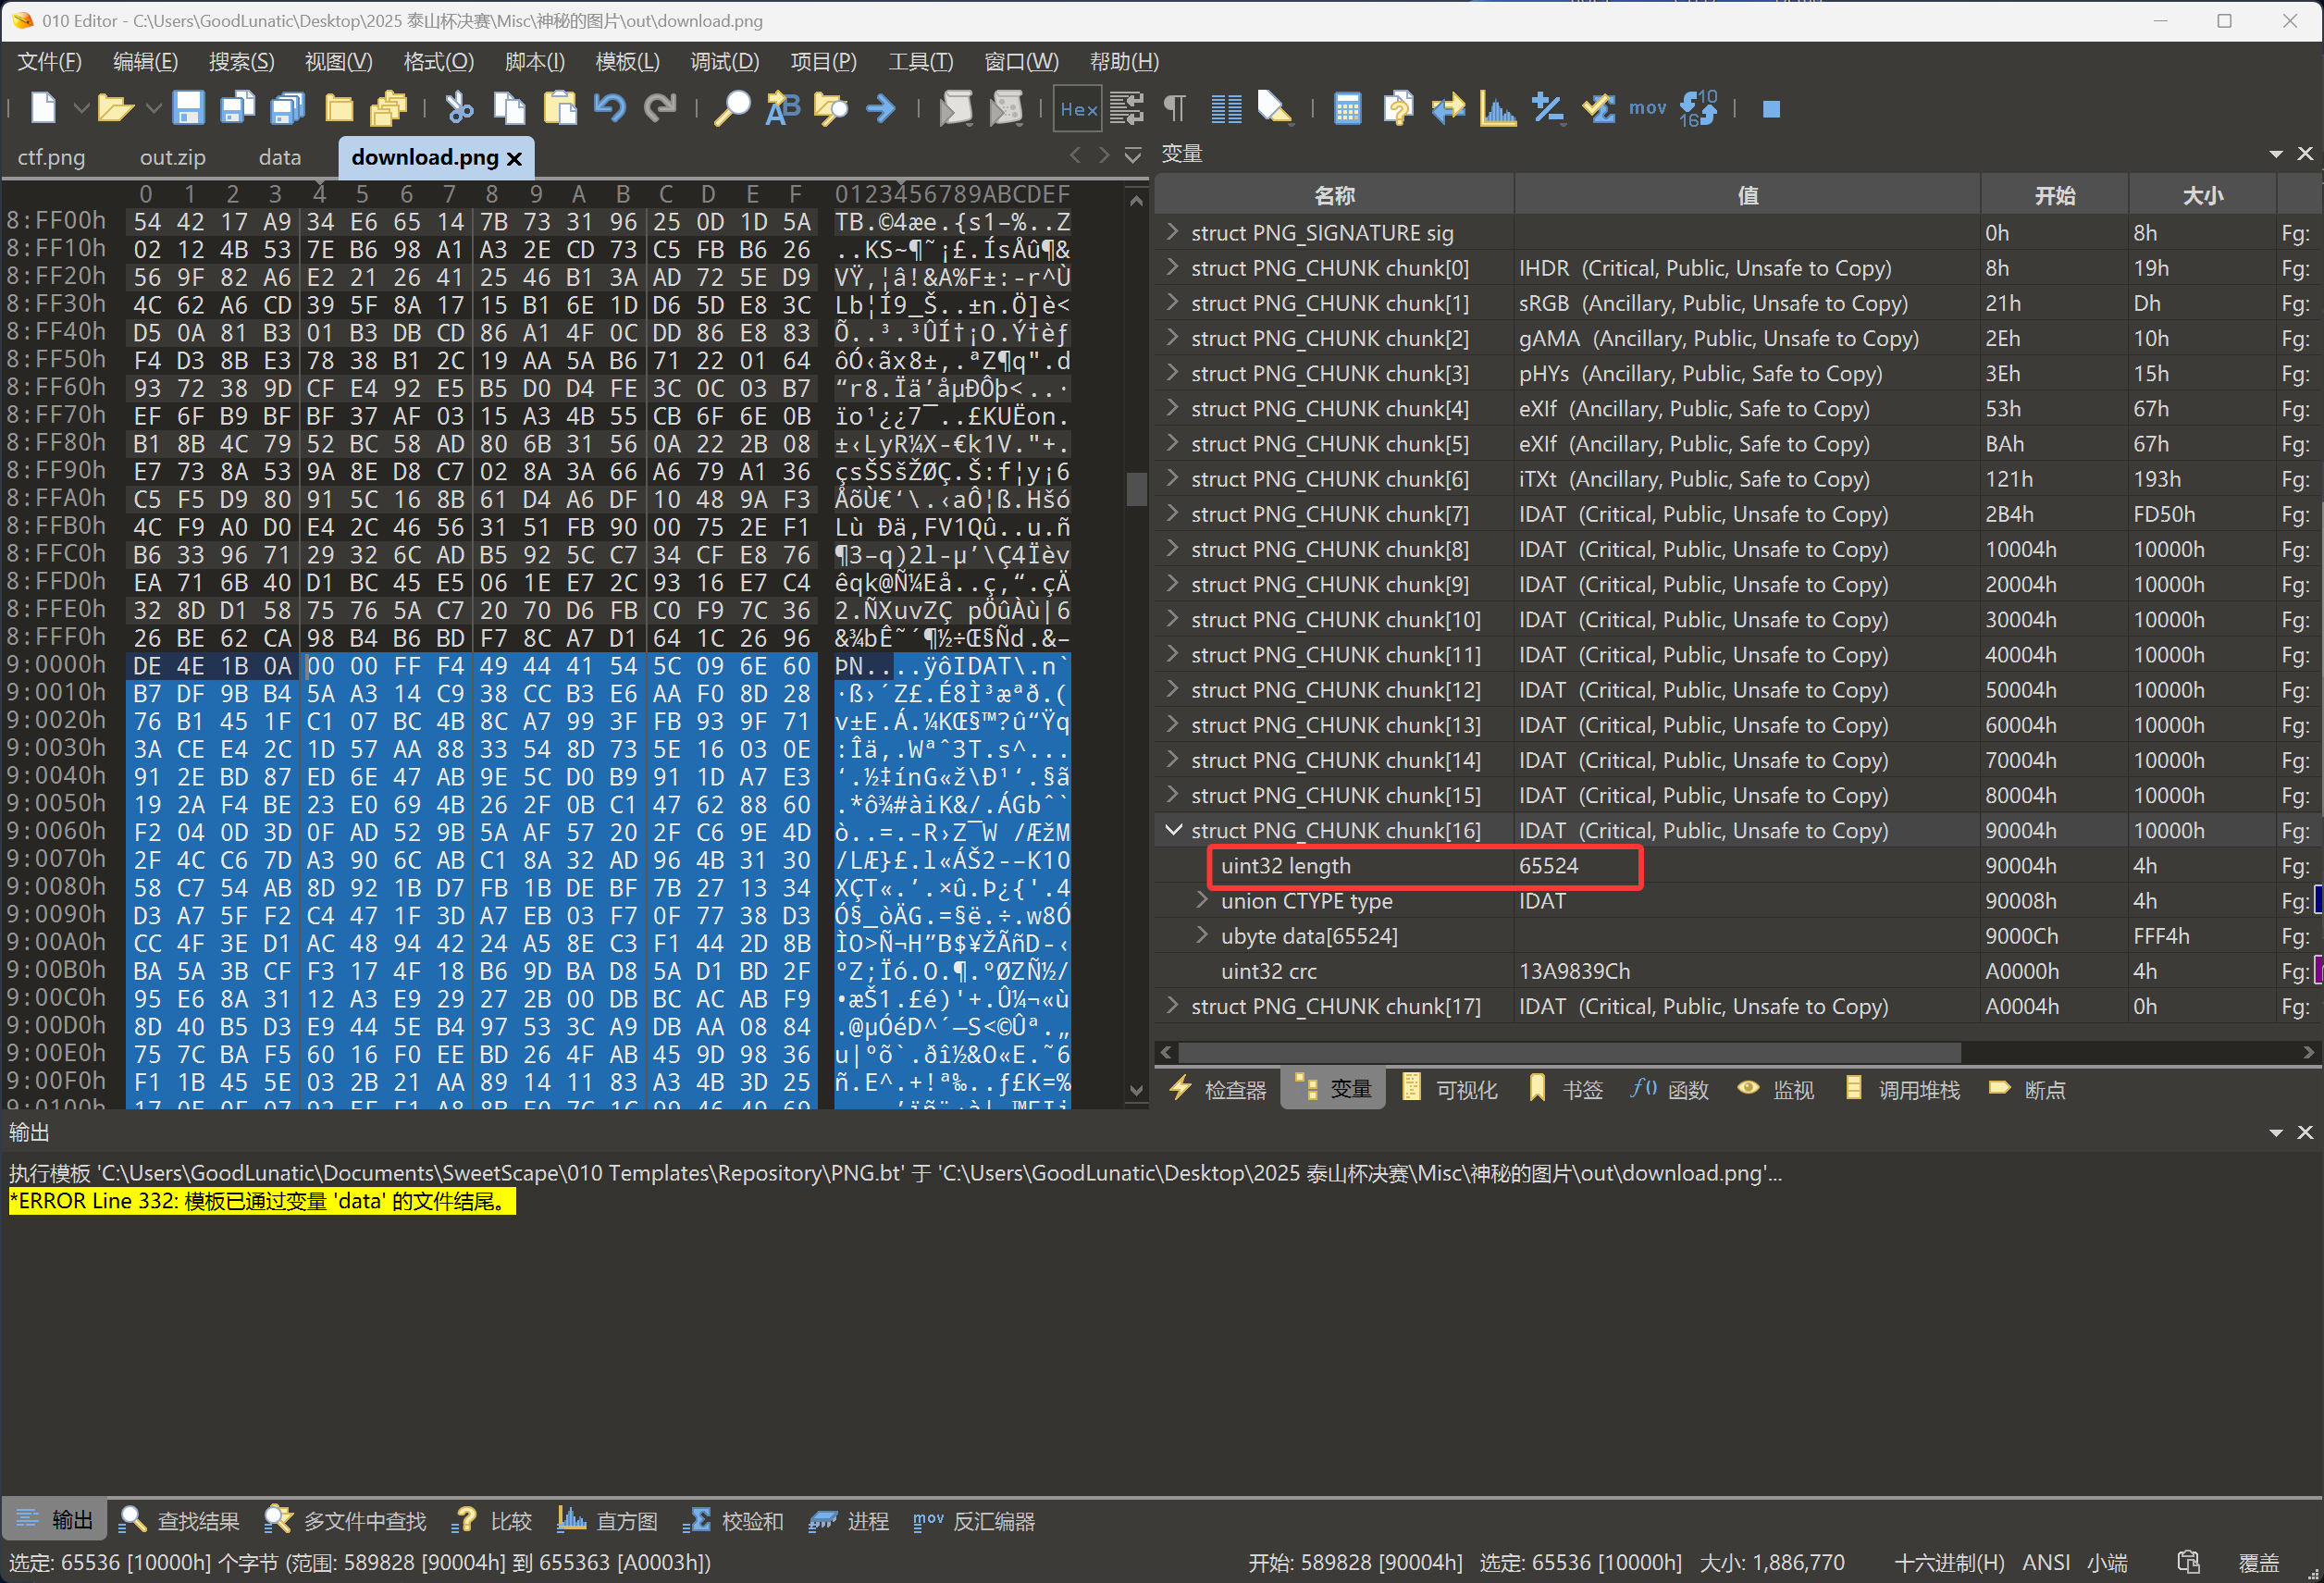Click the Run Script scroll icon
Screen dimensions: 2324x1583
[x=956, y=107]
